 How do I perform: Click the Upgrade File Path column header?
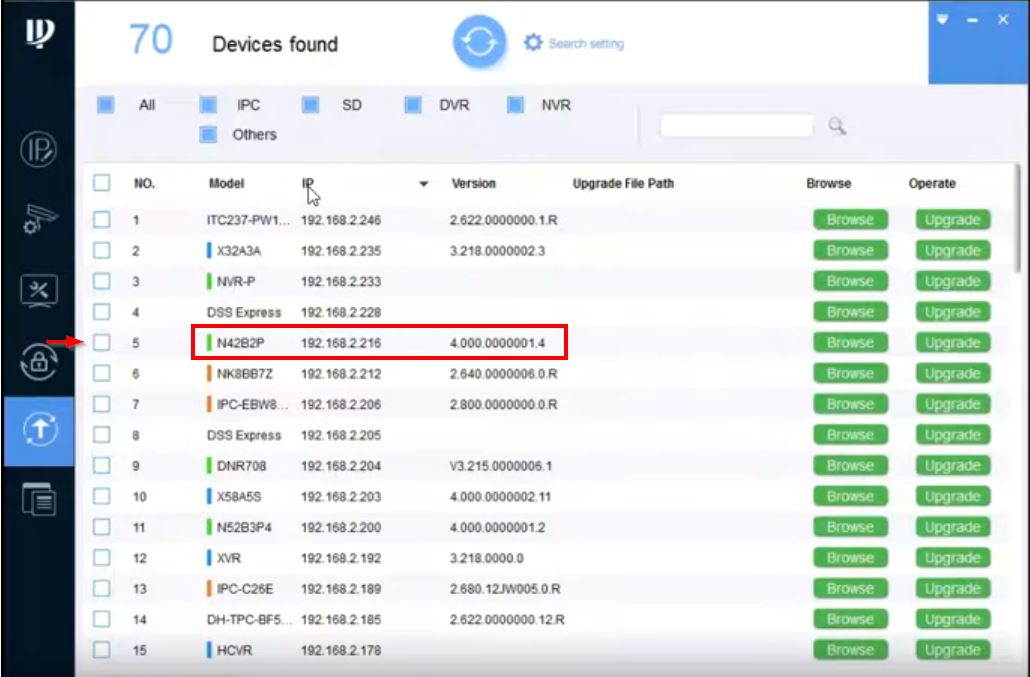[x=623, y=183]
